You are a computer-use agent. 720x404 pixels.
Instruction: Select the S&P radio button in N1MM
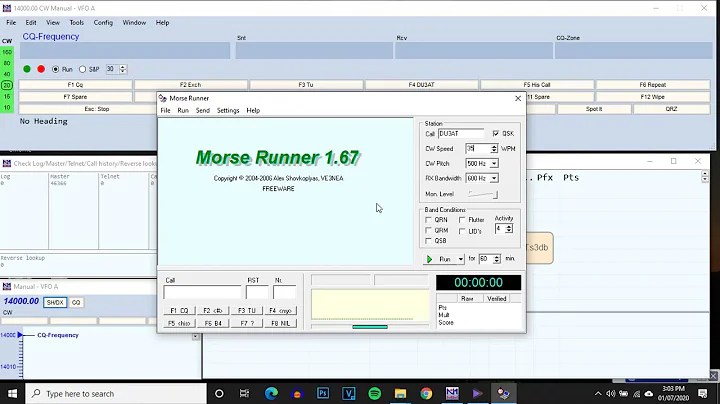82,69
